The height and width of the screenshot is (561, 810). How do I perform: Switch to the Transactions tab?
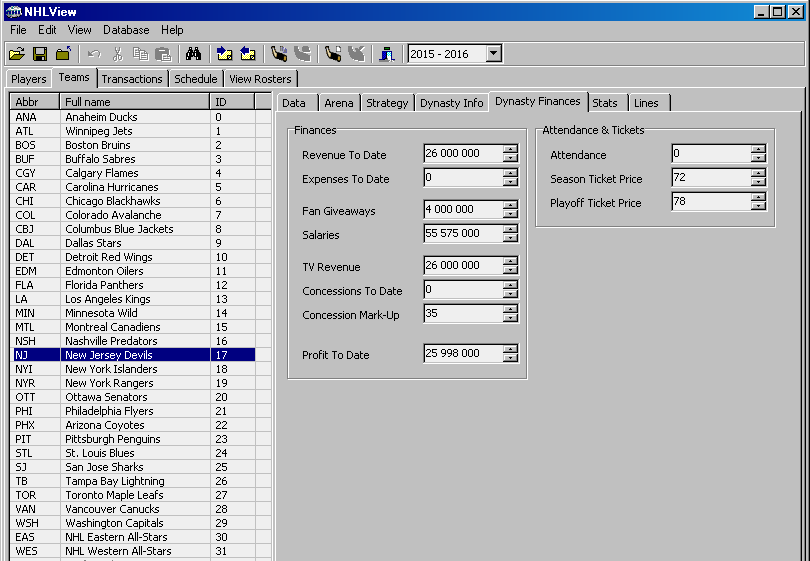132,79
